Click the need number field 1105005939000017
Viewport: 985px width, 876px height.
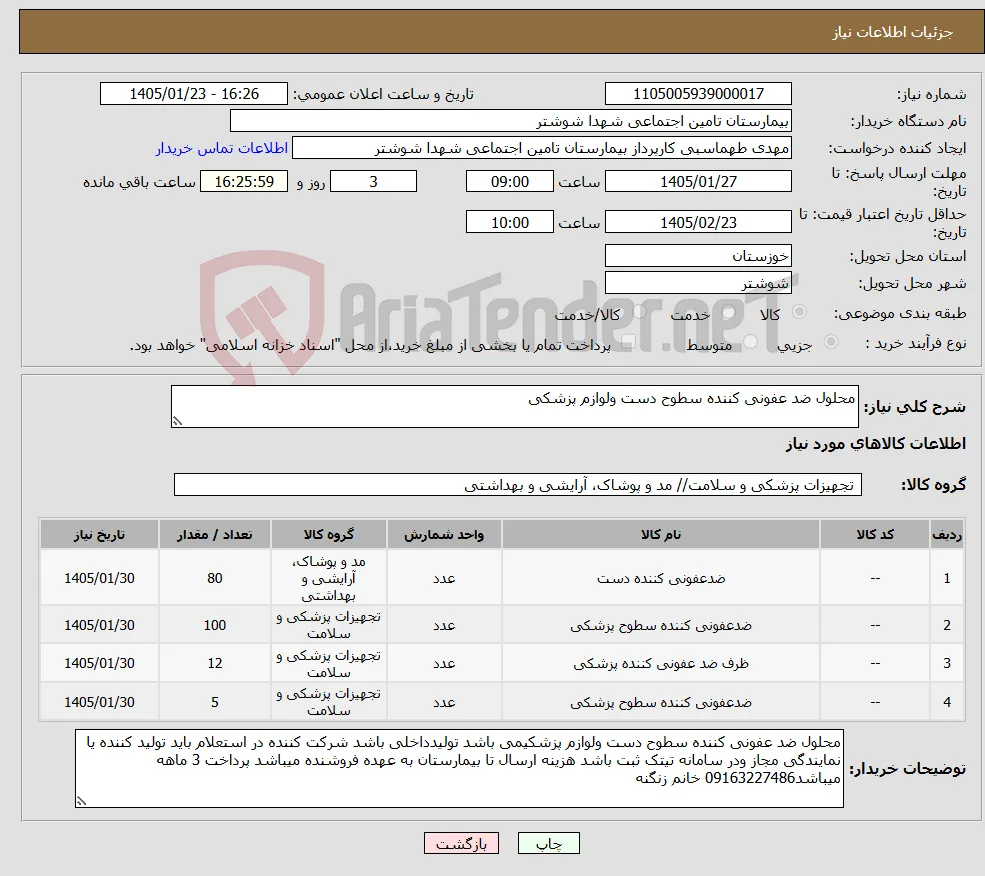(x=698, y=94)
